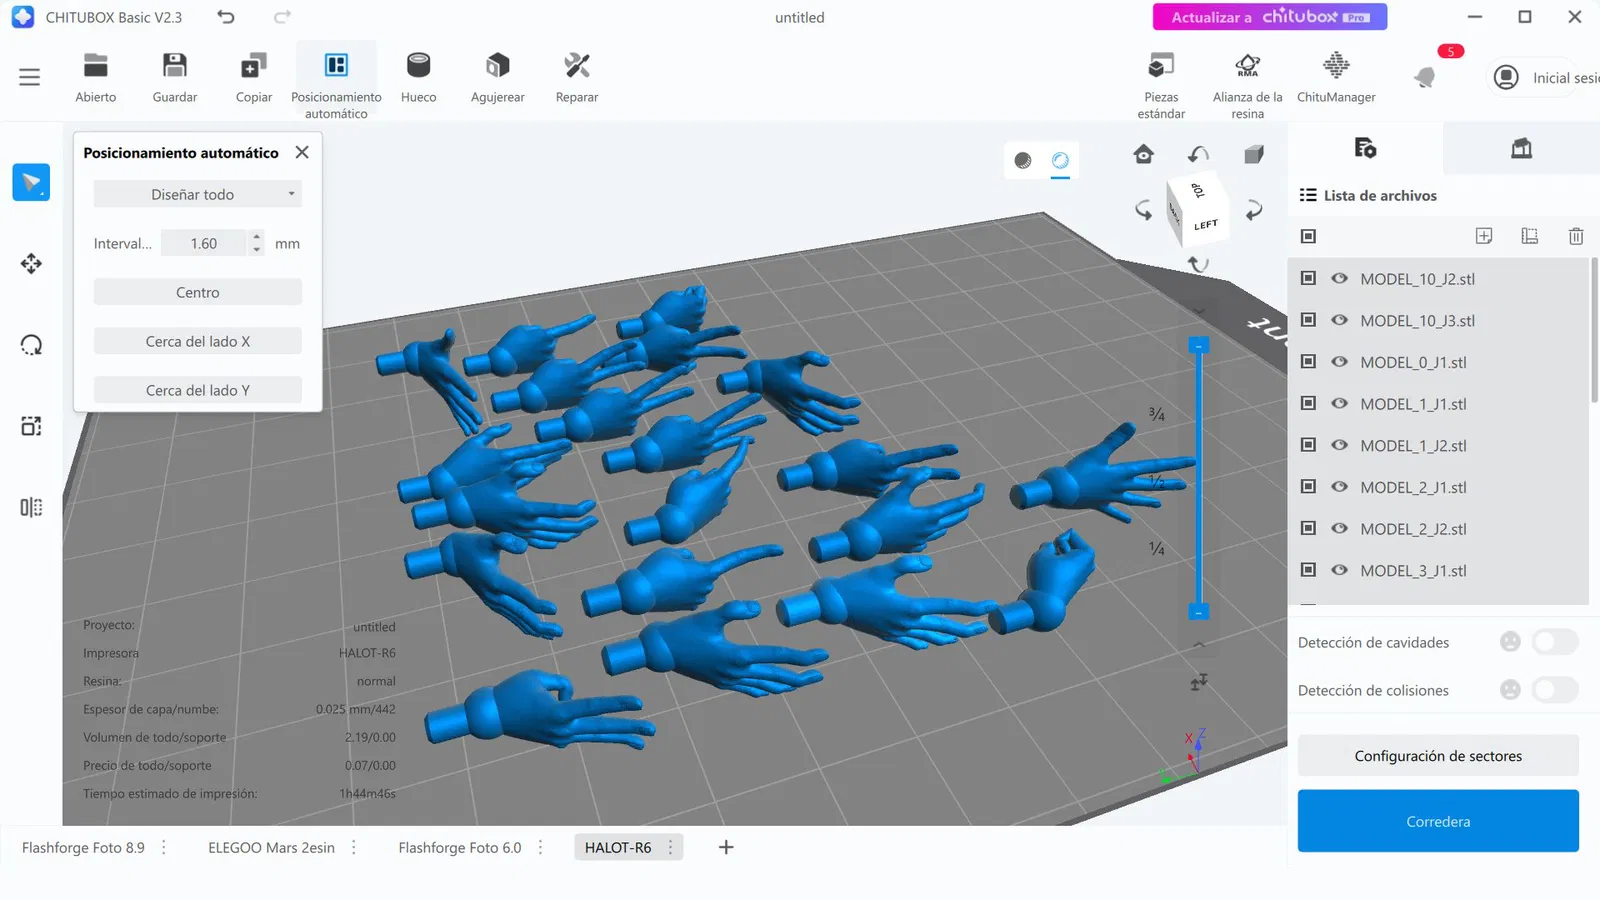Switch to ELEGOO Mars 2esin printer tab

click(x=271, y=848)
